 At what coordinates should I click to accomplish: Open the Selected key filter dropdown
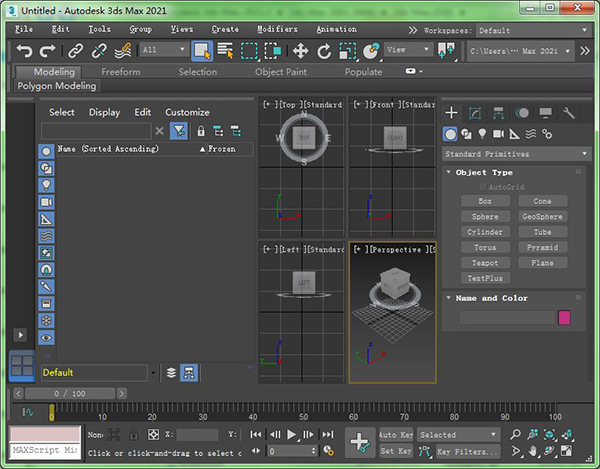[458, 435]
